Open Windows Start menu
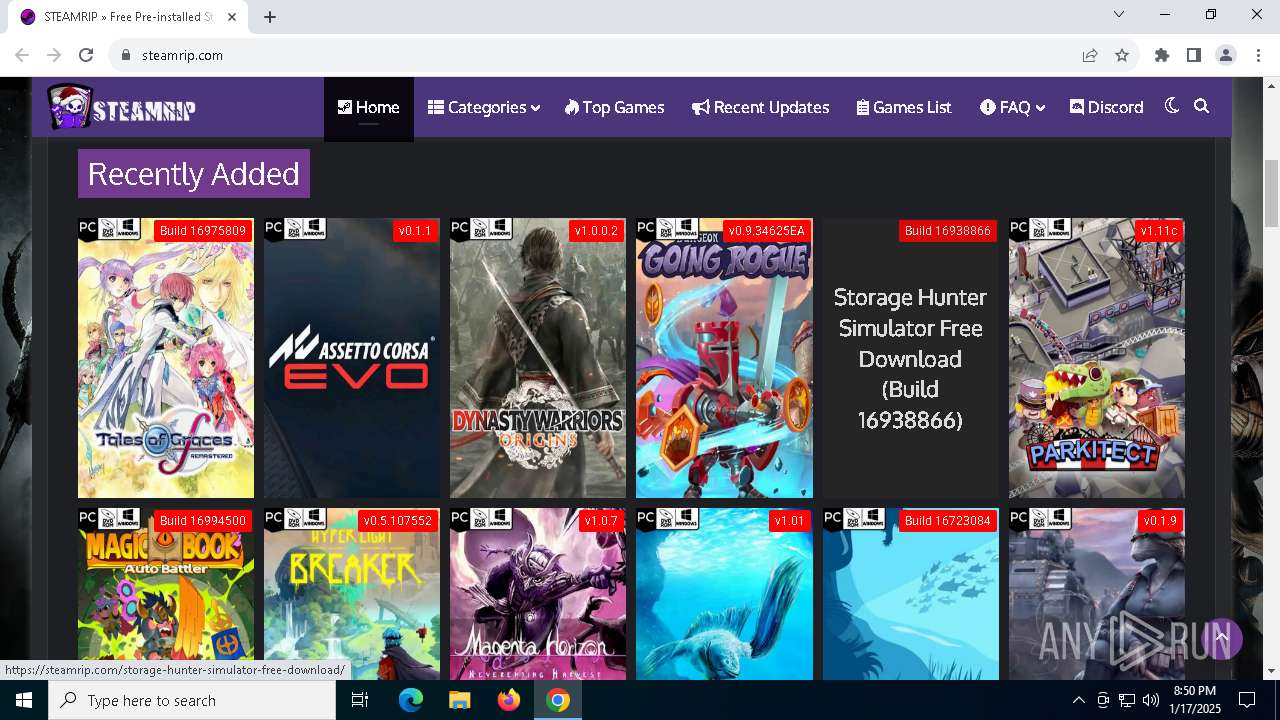1280x720 pixels. [24, 700]
